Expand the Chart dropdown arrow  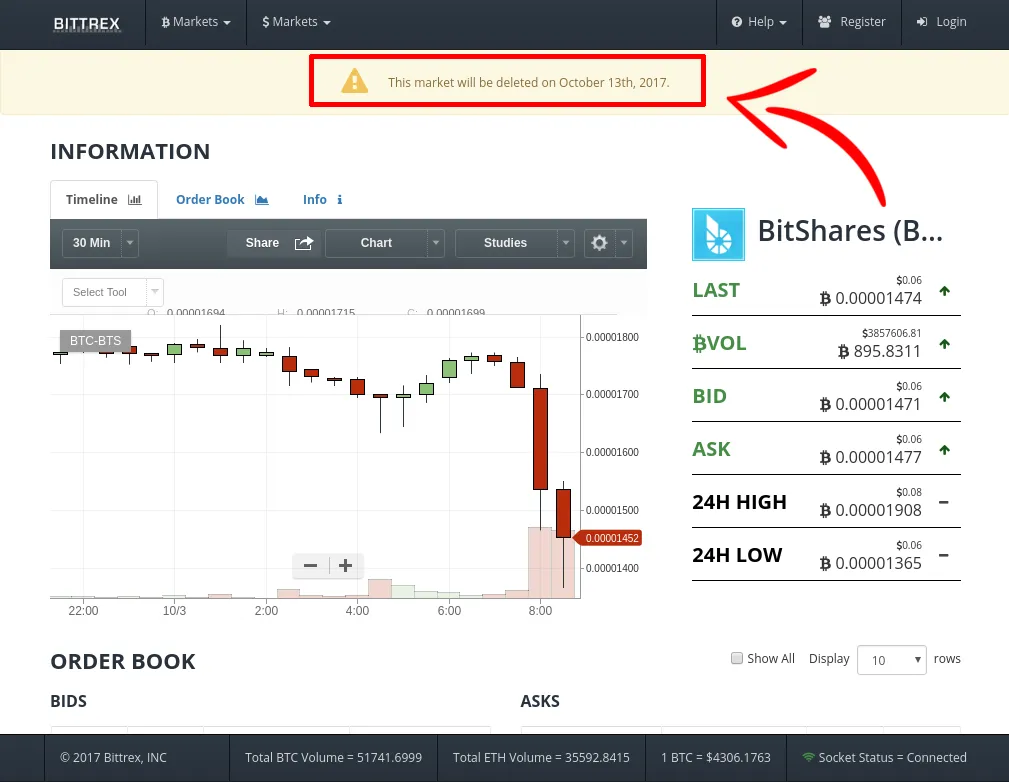(x=436, y=243)
